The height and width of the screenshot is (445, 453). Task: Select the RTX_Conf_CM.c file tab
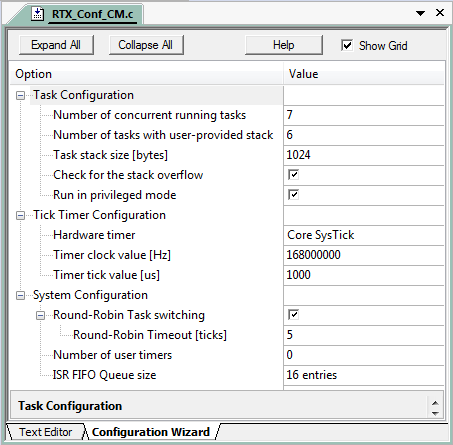92,14
